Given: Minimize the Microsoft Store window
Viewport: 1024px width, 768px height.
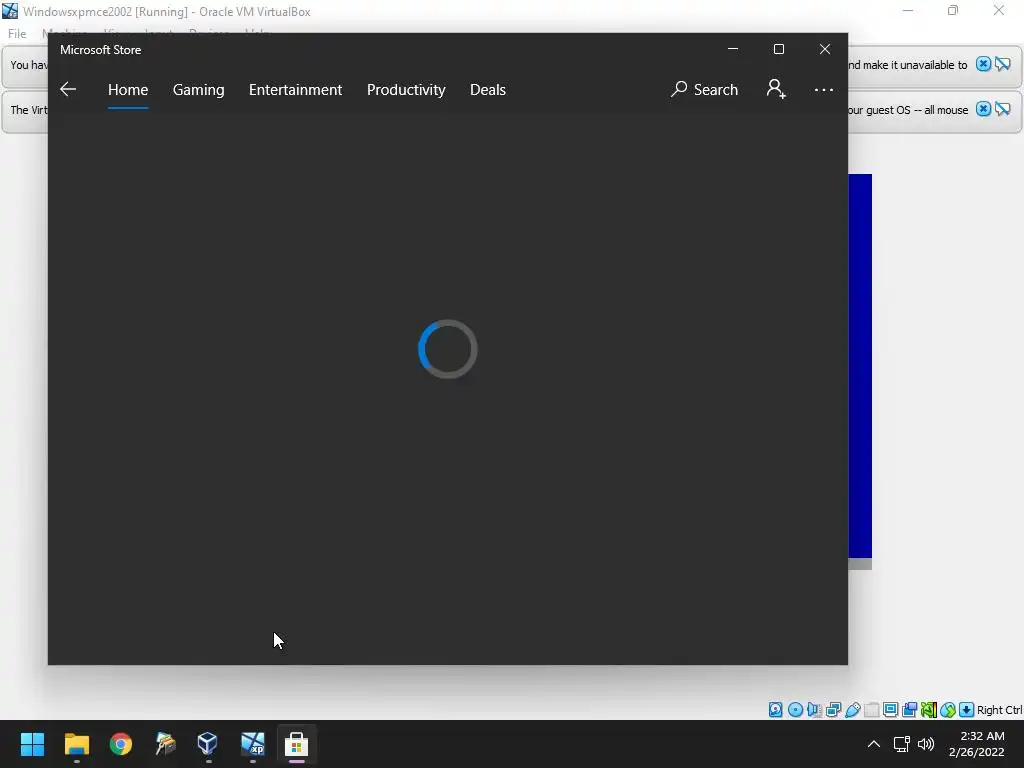Looking at the screenshot, I should click(733, 49).
